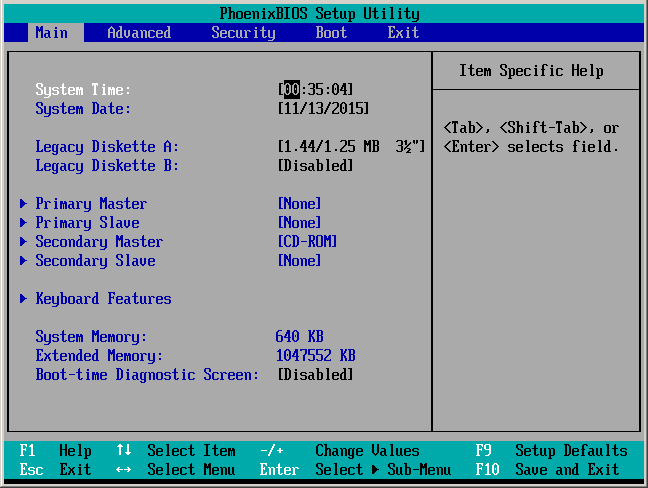The image size is (648, 488).
Task: Click the Extended Memory label
Action: [99, 356]
